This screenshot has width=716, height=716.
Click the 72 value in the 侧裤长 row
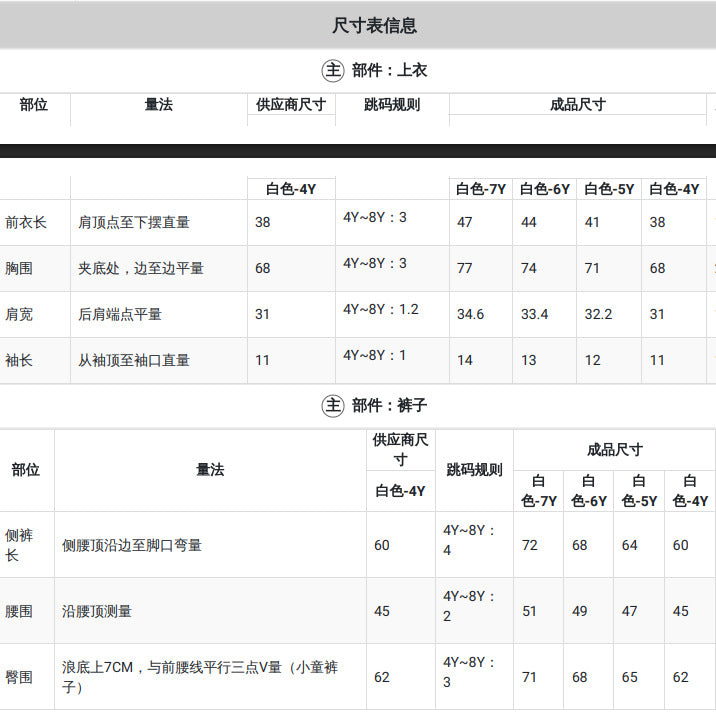[529, 545]
